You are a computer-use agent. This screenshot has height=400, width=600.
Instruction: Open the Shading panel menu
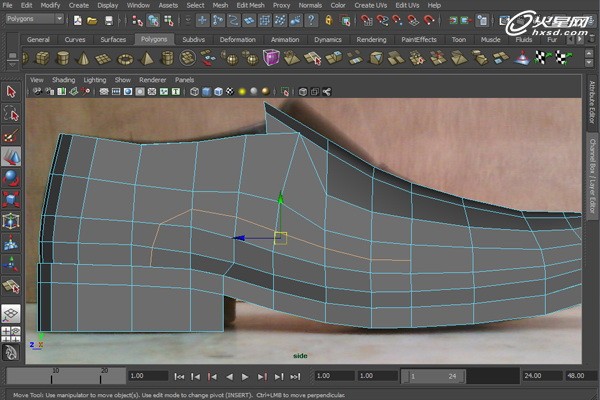[x=63, y=79]
